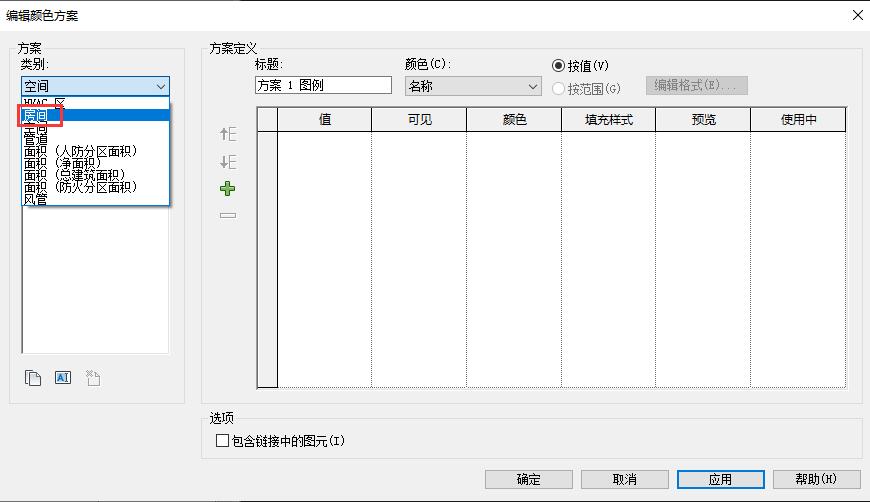Click the duplicate scheme icon

[33, 378]
